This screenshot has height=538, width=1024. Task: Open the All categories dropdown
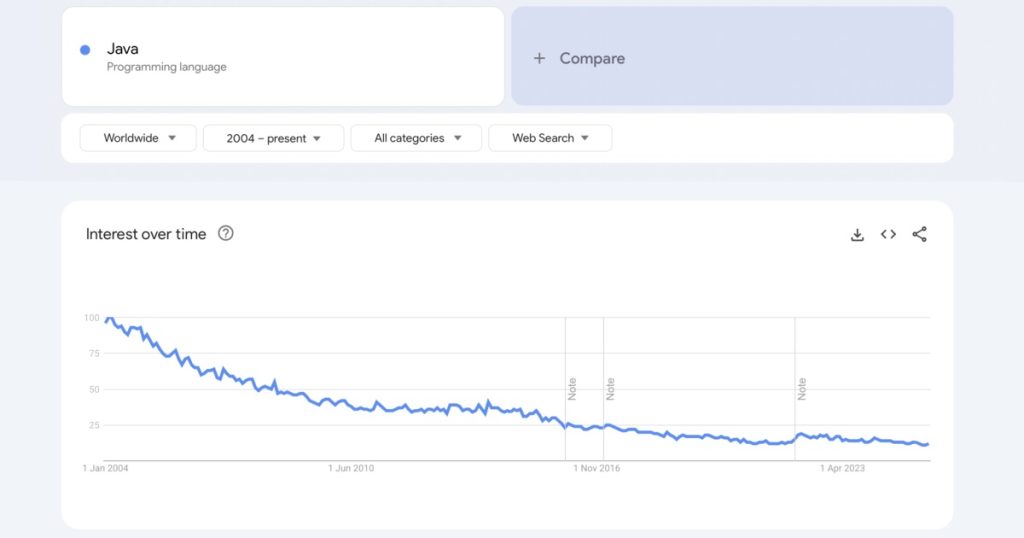[x=416, y=138]
